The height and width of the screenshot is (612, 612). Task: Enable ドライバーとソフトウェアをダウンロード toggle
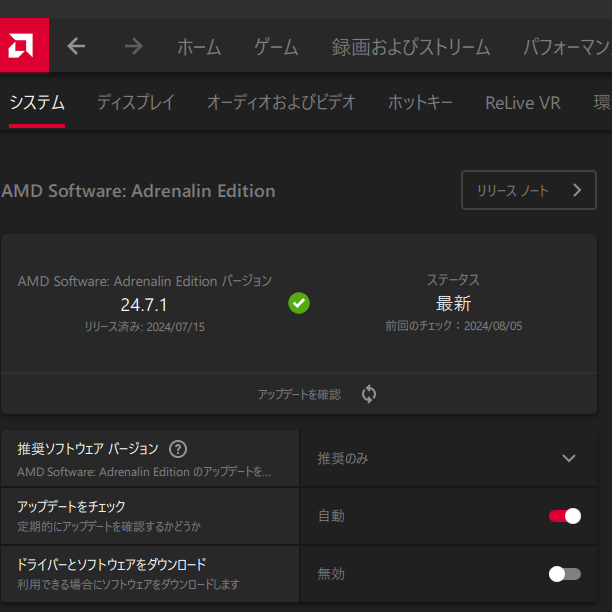click(x=565, y=574)
